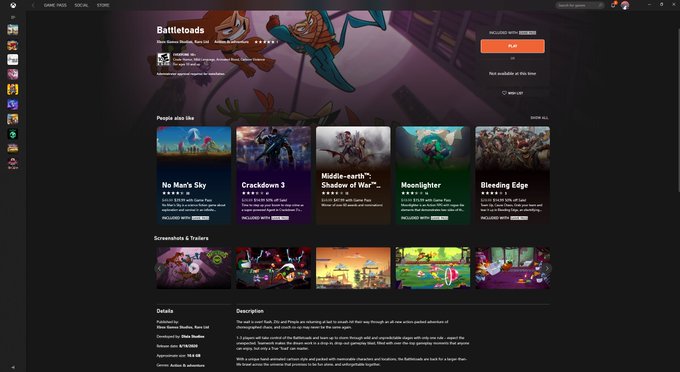Screen dimensions: 680x372
Task: Collapse sidebar with bottom-left arrow
Action: coord(13,367)
